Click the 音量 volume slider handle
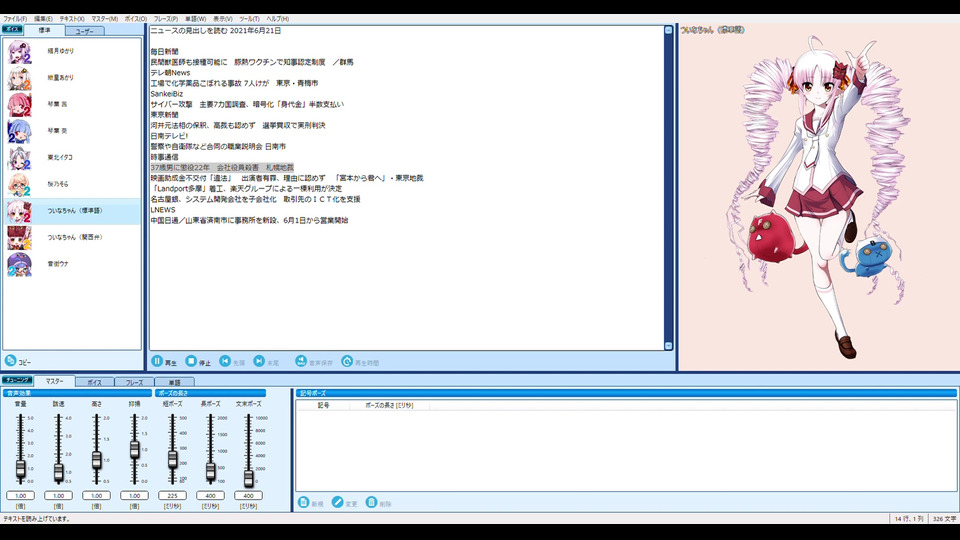 pyautogui.click(x=20, y=469)
